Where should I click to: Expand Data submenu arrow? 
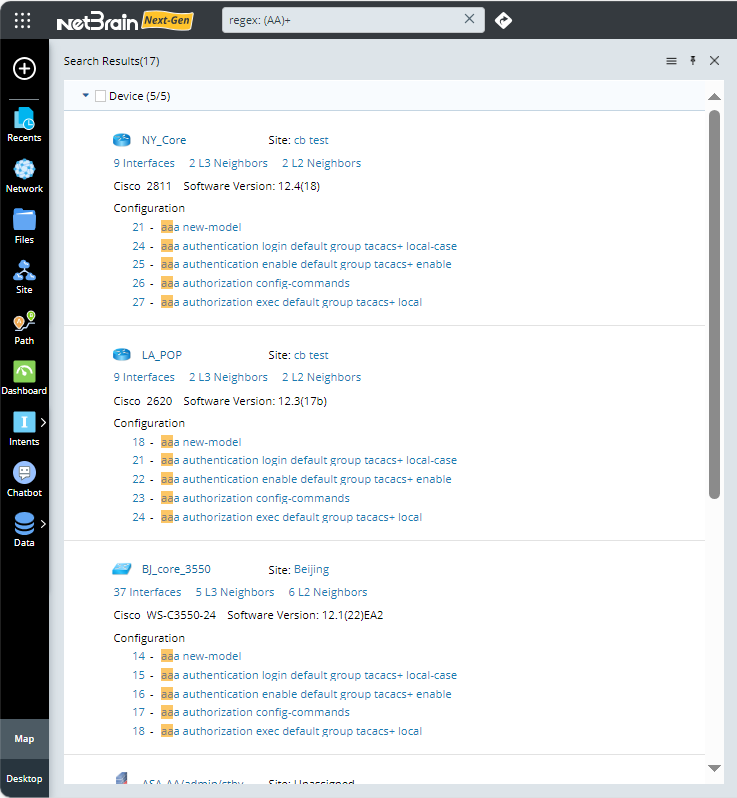click(x=43, y=524)
